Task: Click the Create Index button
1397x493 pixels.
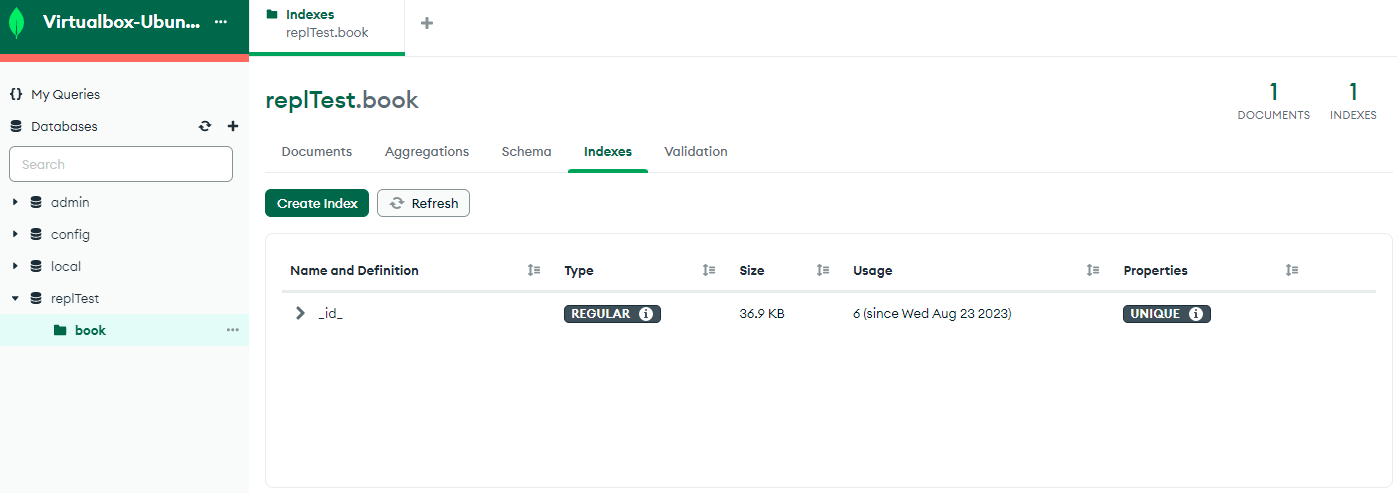Action: pos(317,203)
